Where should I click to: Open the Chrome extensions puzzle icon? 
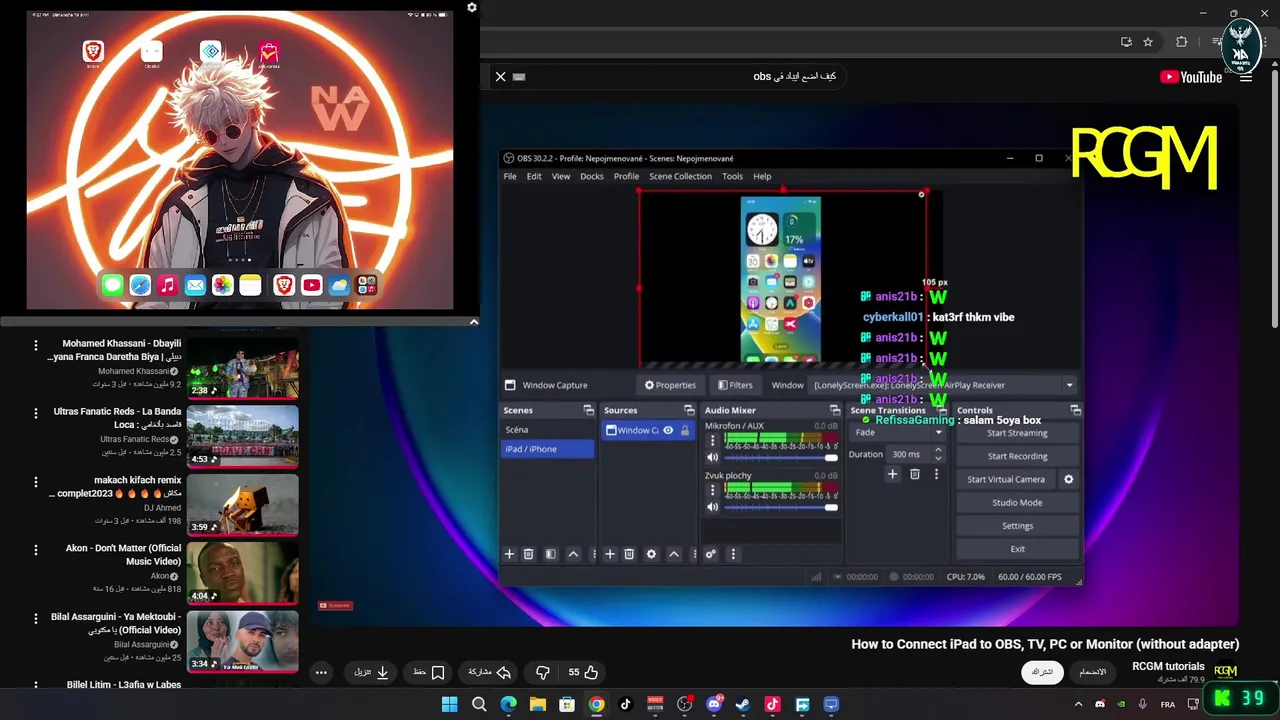(1182, 42)
